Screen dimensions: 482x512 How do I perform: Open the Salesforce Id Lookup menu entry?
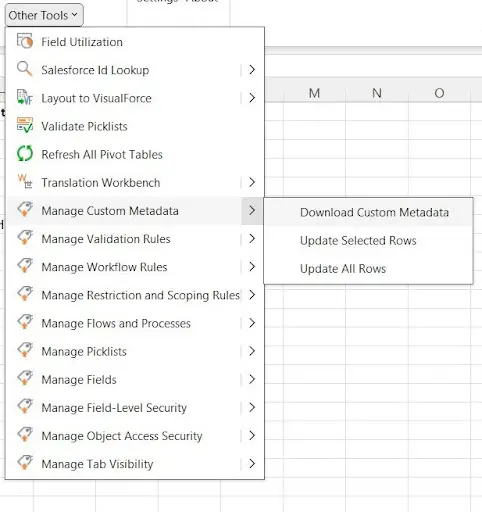[x=123, y=70]
